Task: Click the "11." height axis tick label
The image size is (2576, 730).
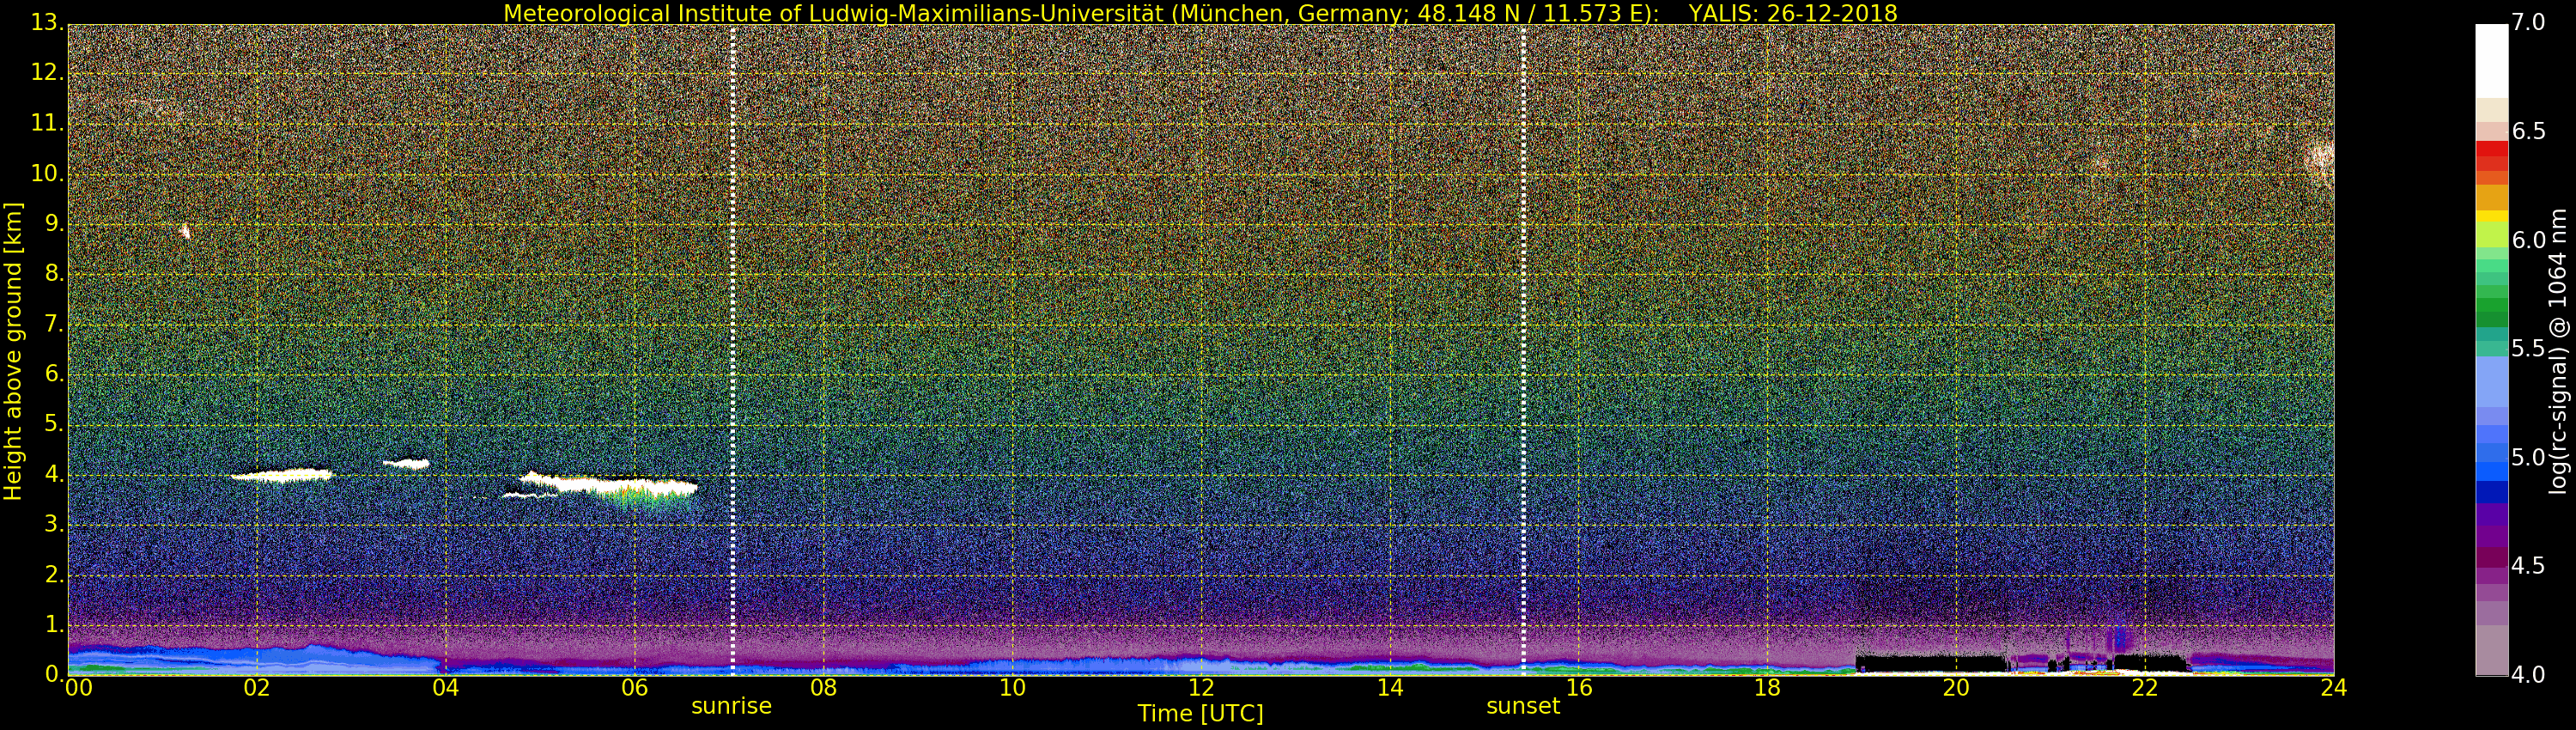Action: click(x=47, y=123)
